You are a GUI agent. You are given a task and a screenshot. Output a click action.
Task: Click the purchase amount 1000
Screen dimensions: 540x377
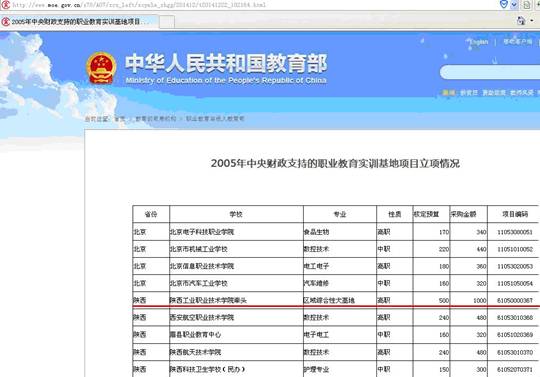[x=480, y=301]
